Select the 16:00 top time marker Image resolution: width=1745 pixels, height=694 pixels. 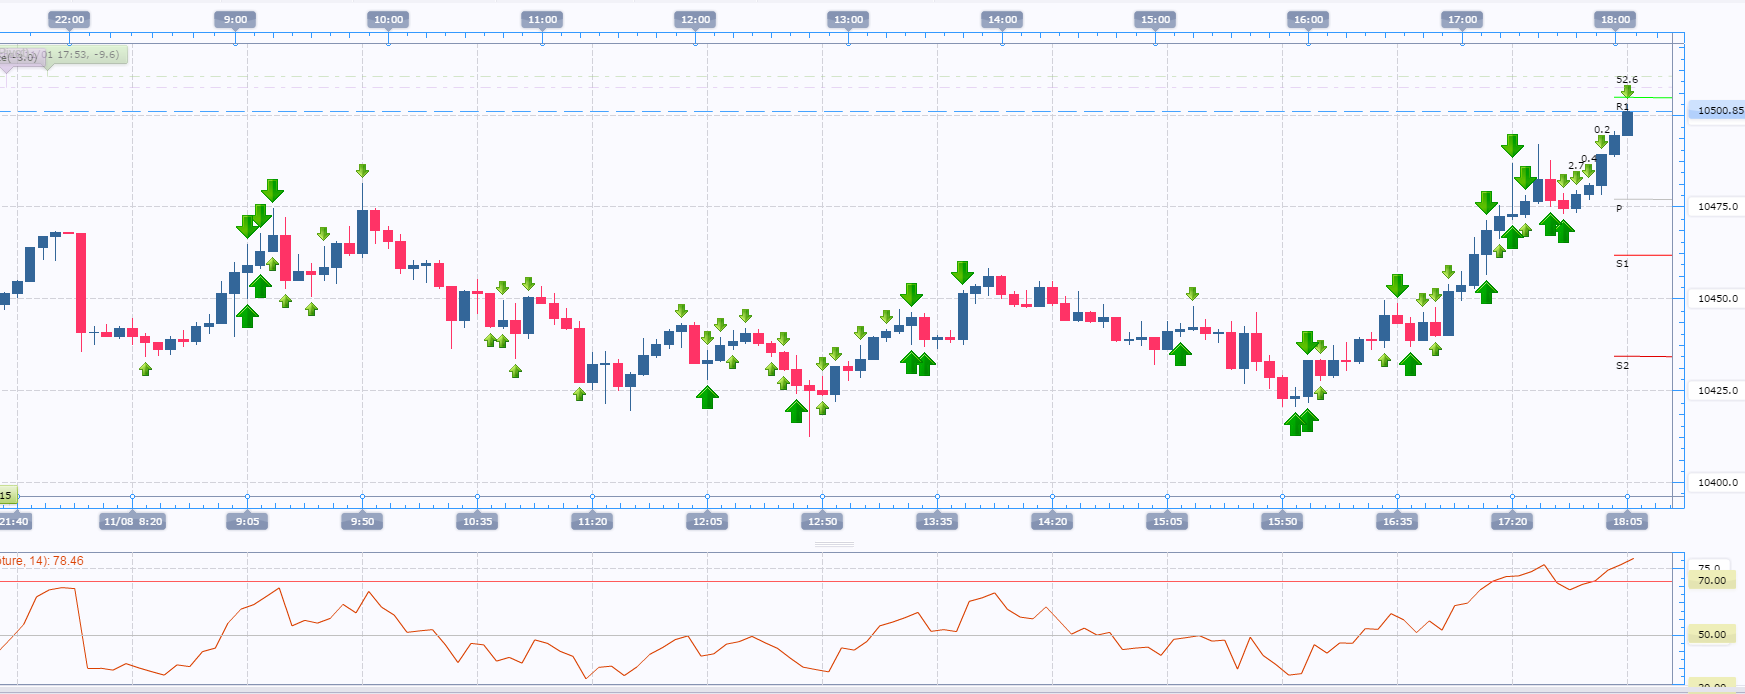(x=1308, y=19)
